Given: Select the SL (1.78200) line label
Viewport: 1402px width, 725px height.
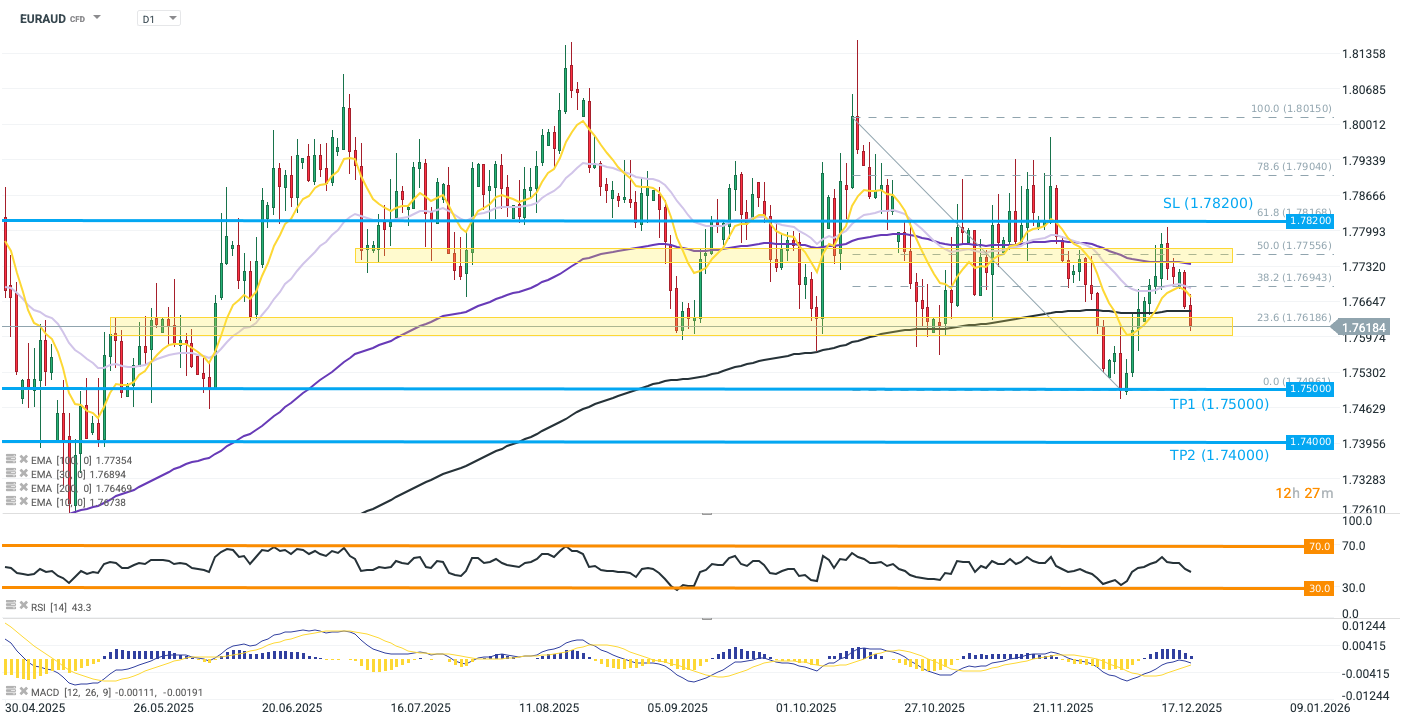Looking at the screenshot, I should (x=1207, y=203).
